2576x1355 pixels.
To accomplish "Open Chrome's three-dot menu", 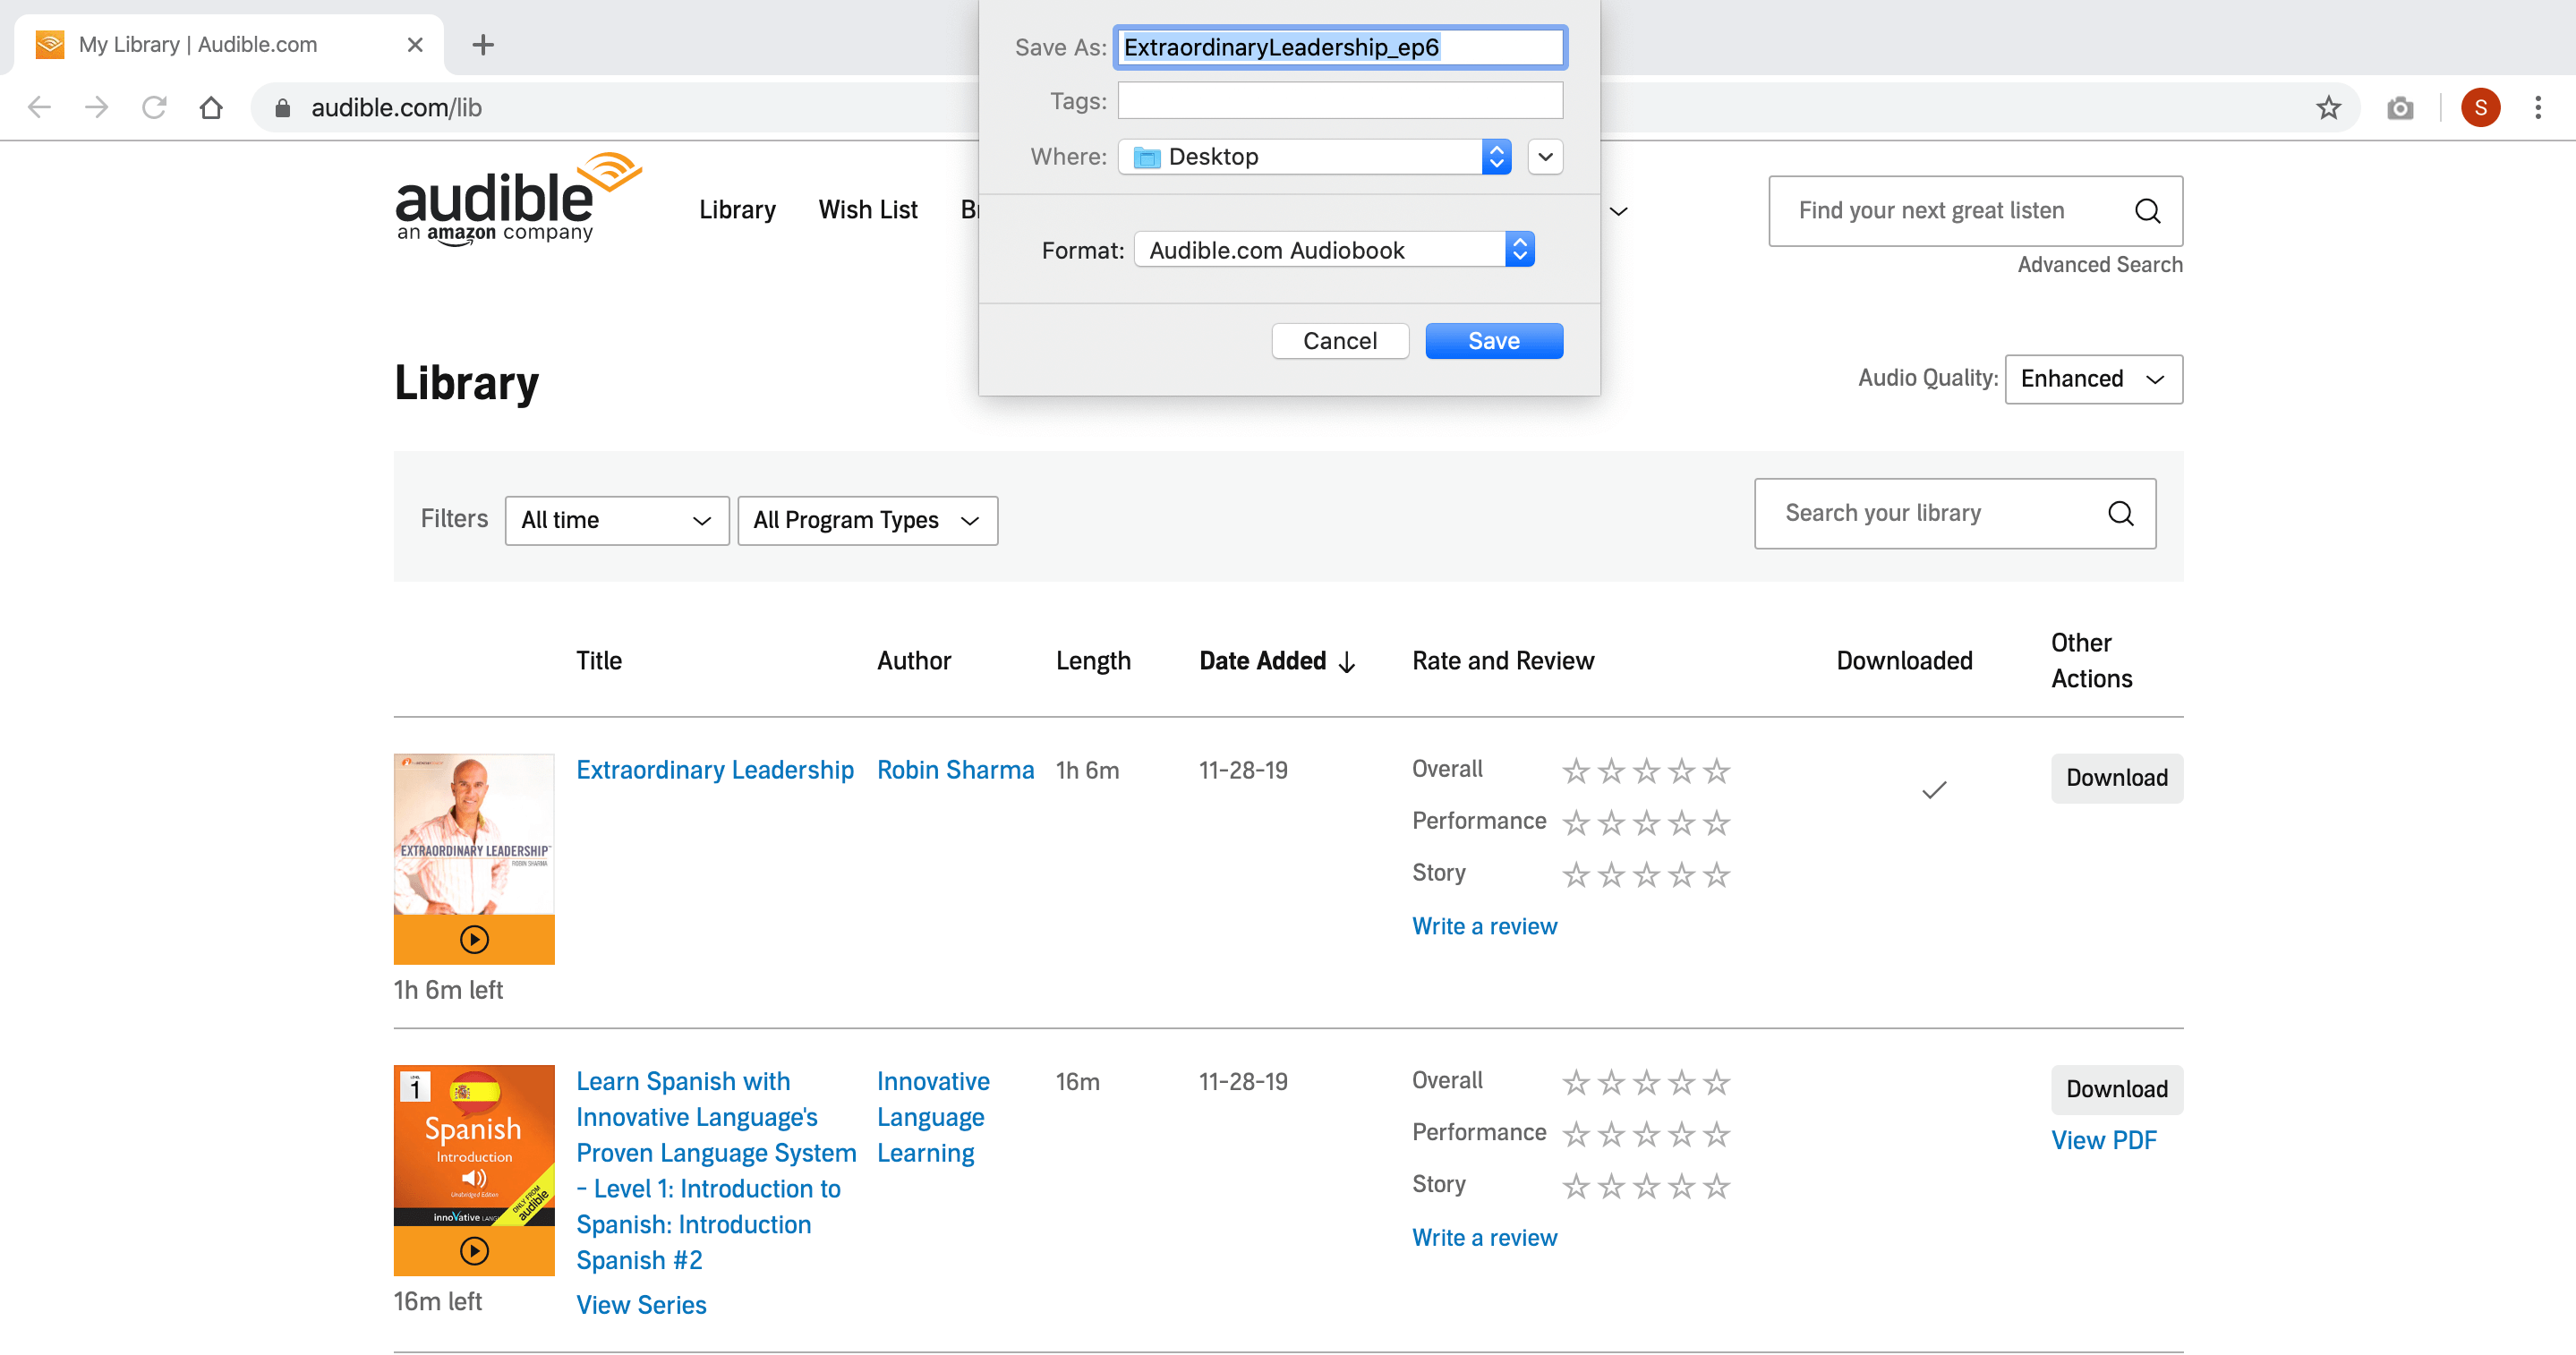I will point(2538,107).
